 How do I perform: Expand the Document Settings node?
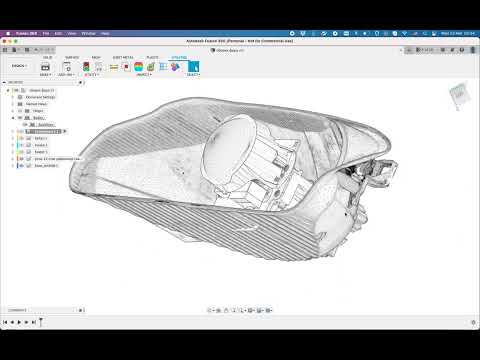(13, 97)
